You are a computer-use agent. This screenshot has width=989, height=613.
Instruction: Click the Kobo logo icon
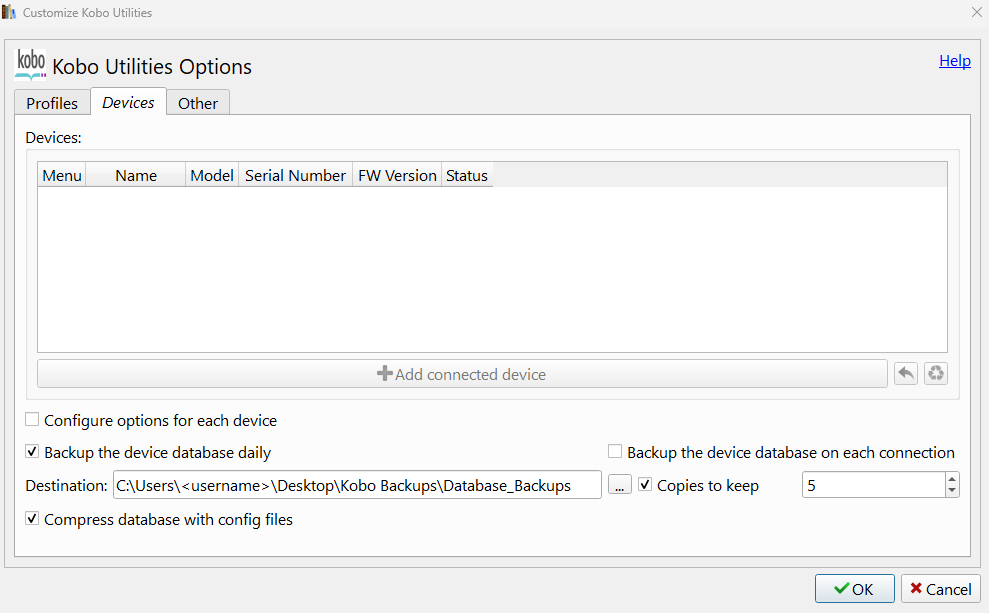[31, 64]
